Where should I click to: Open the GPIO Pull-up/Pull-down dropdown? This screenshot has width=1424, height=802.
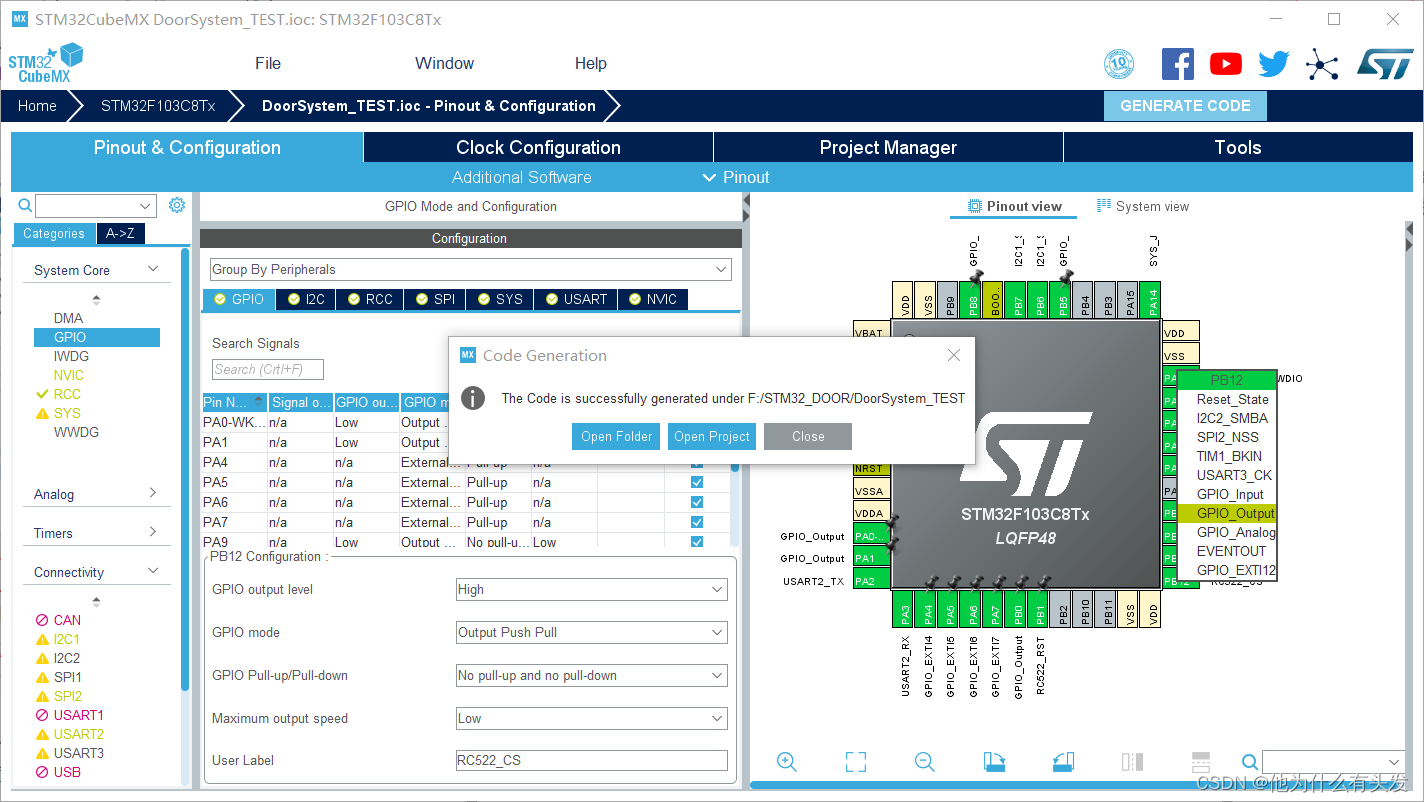pos(591,675)
